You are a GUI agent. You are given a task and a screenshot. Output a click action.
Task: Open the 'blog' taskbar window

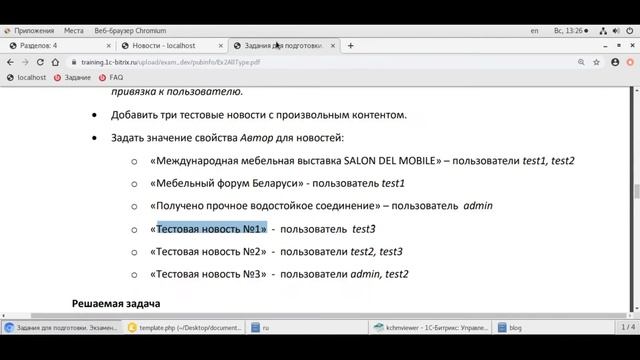click(x=554, y=327)
